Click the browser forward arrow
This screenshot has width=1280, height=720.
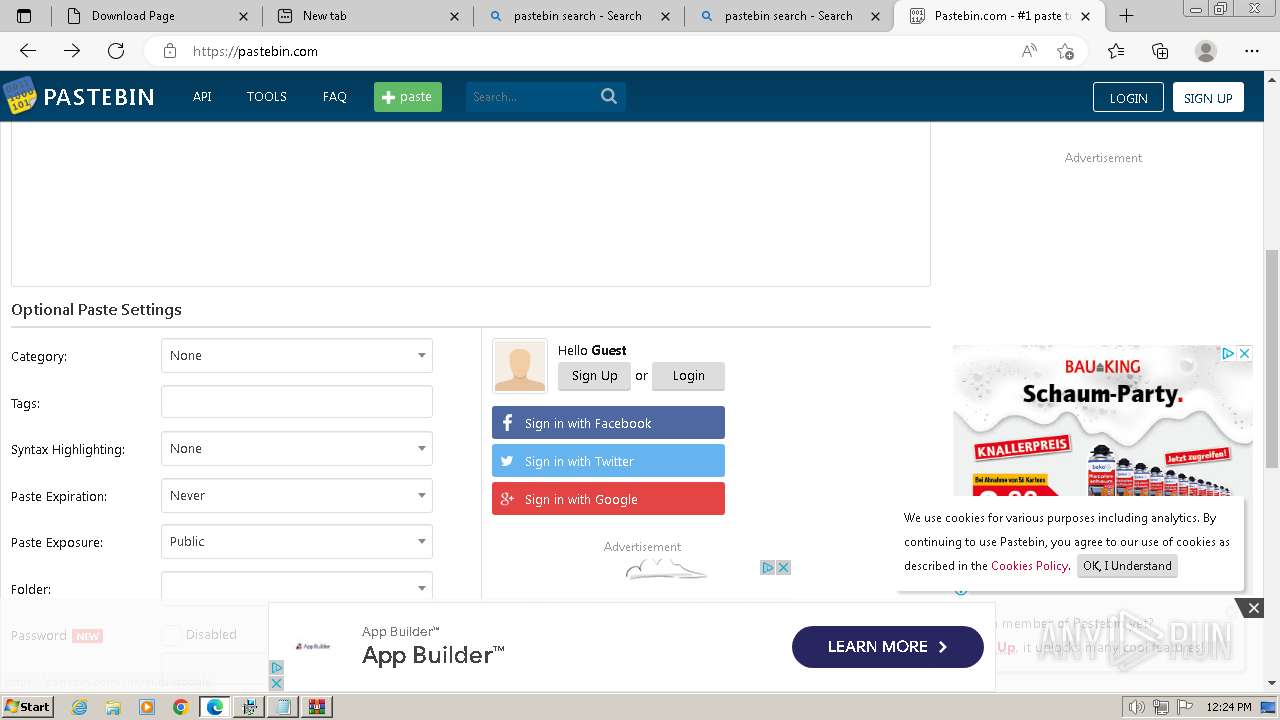tap(72, 51)
